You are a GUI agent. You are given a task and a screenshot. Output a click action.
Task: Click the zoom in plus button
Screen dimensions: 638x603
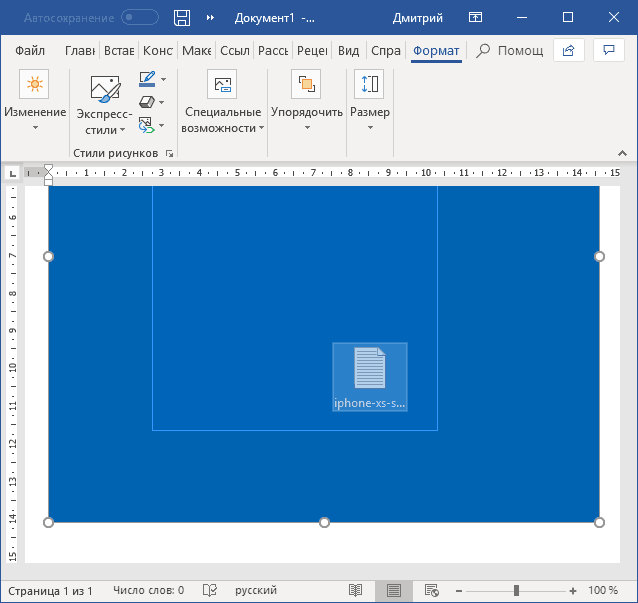(573, 591)
